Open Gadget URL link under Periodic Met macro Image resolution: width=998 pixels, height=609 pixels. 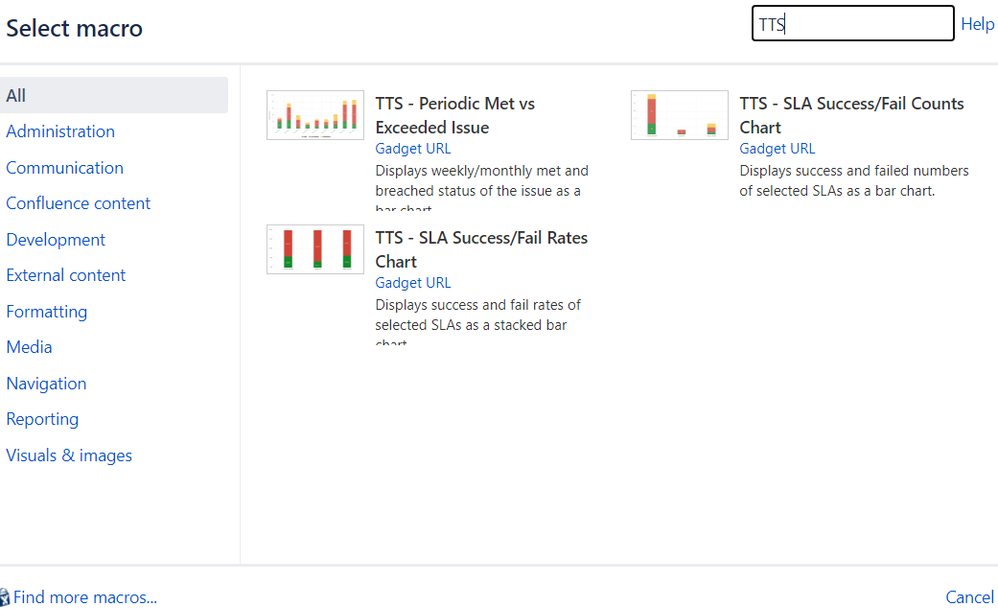(x=412, y=148)
